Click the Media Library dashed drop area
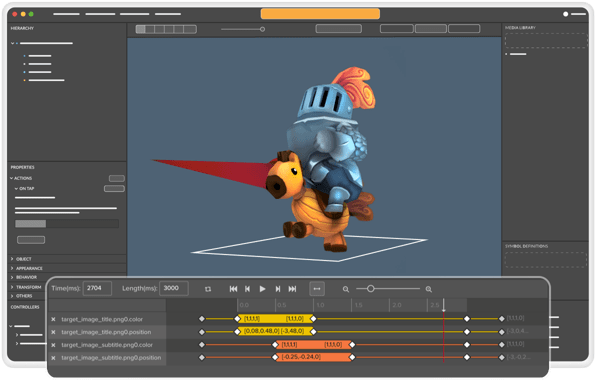Viewport: 595px width, 381px height. 546,41
